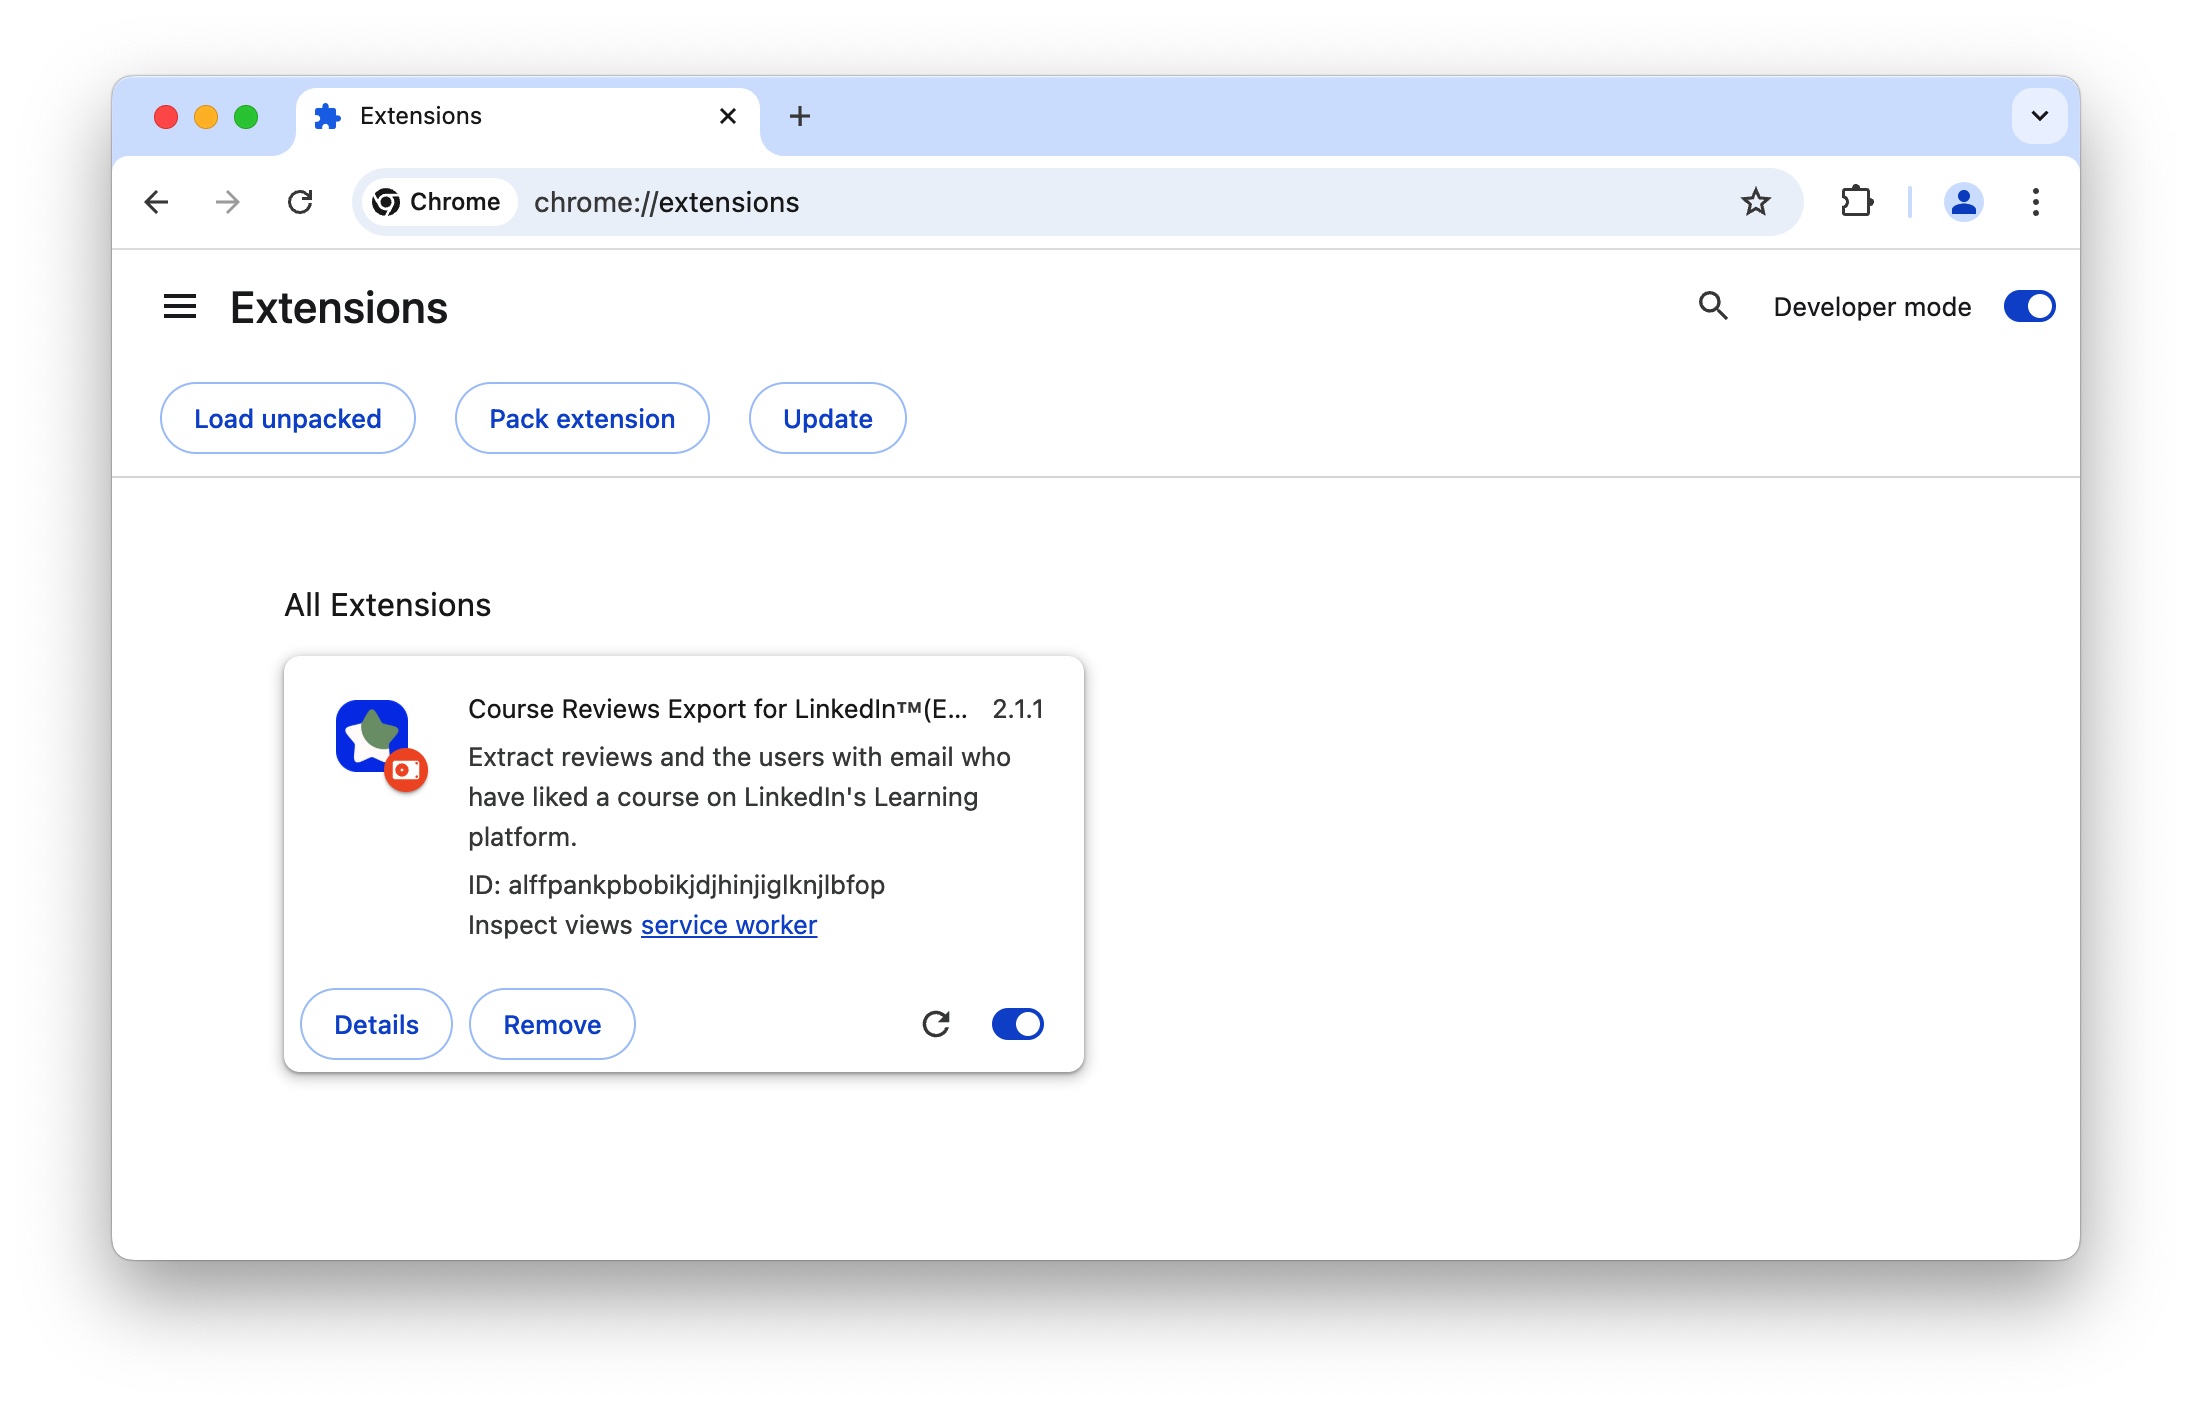Bookmark this page with the star icon
The height and width of the screenshot is (1408, 2192).
[1757, 202]
